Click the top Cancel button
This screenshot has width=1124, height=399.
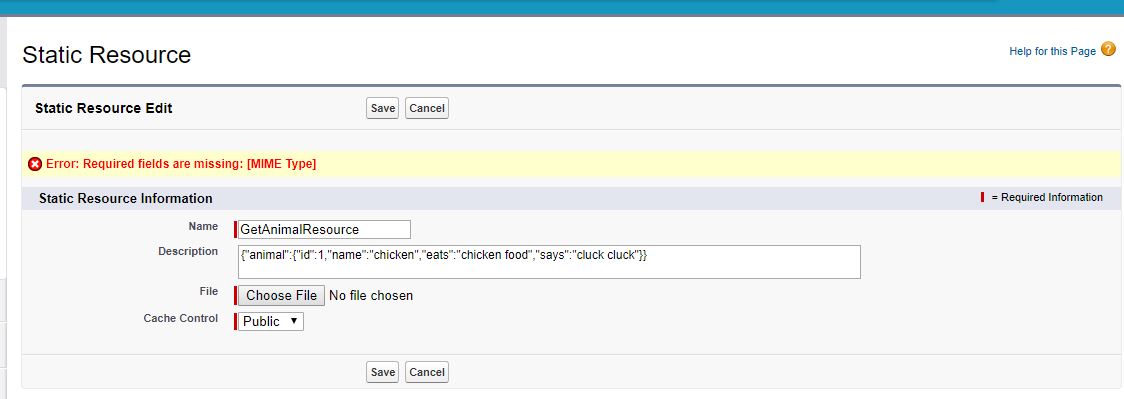click(427, 108)
